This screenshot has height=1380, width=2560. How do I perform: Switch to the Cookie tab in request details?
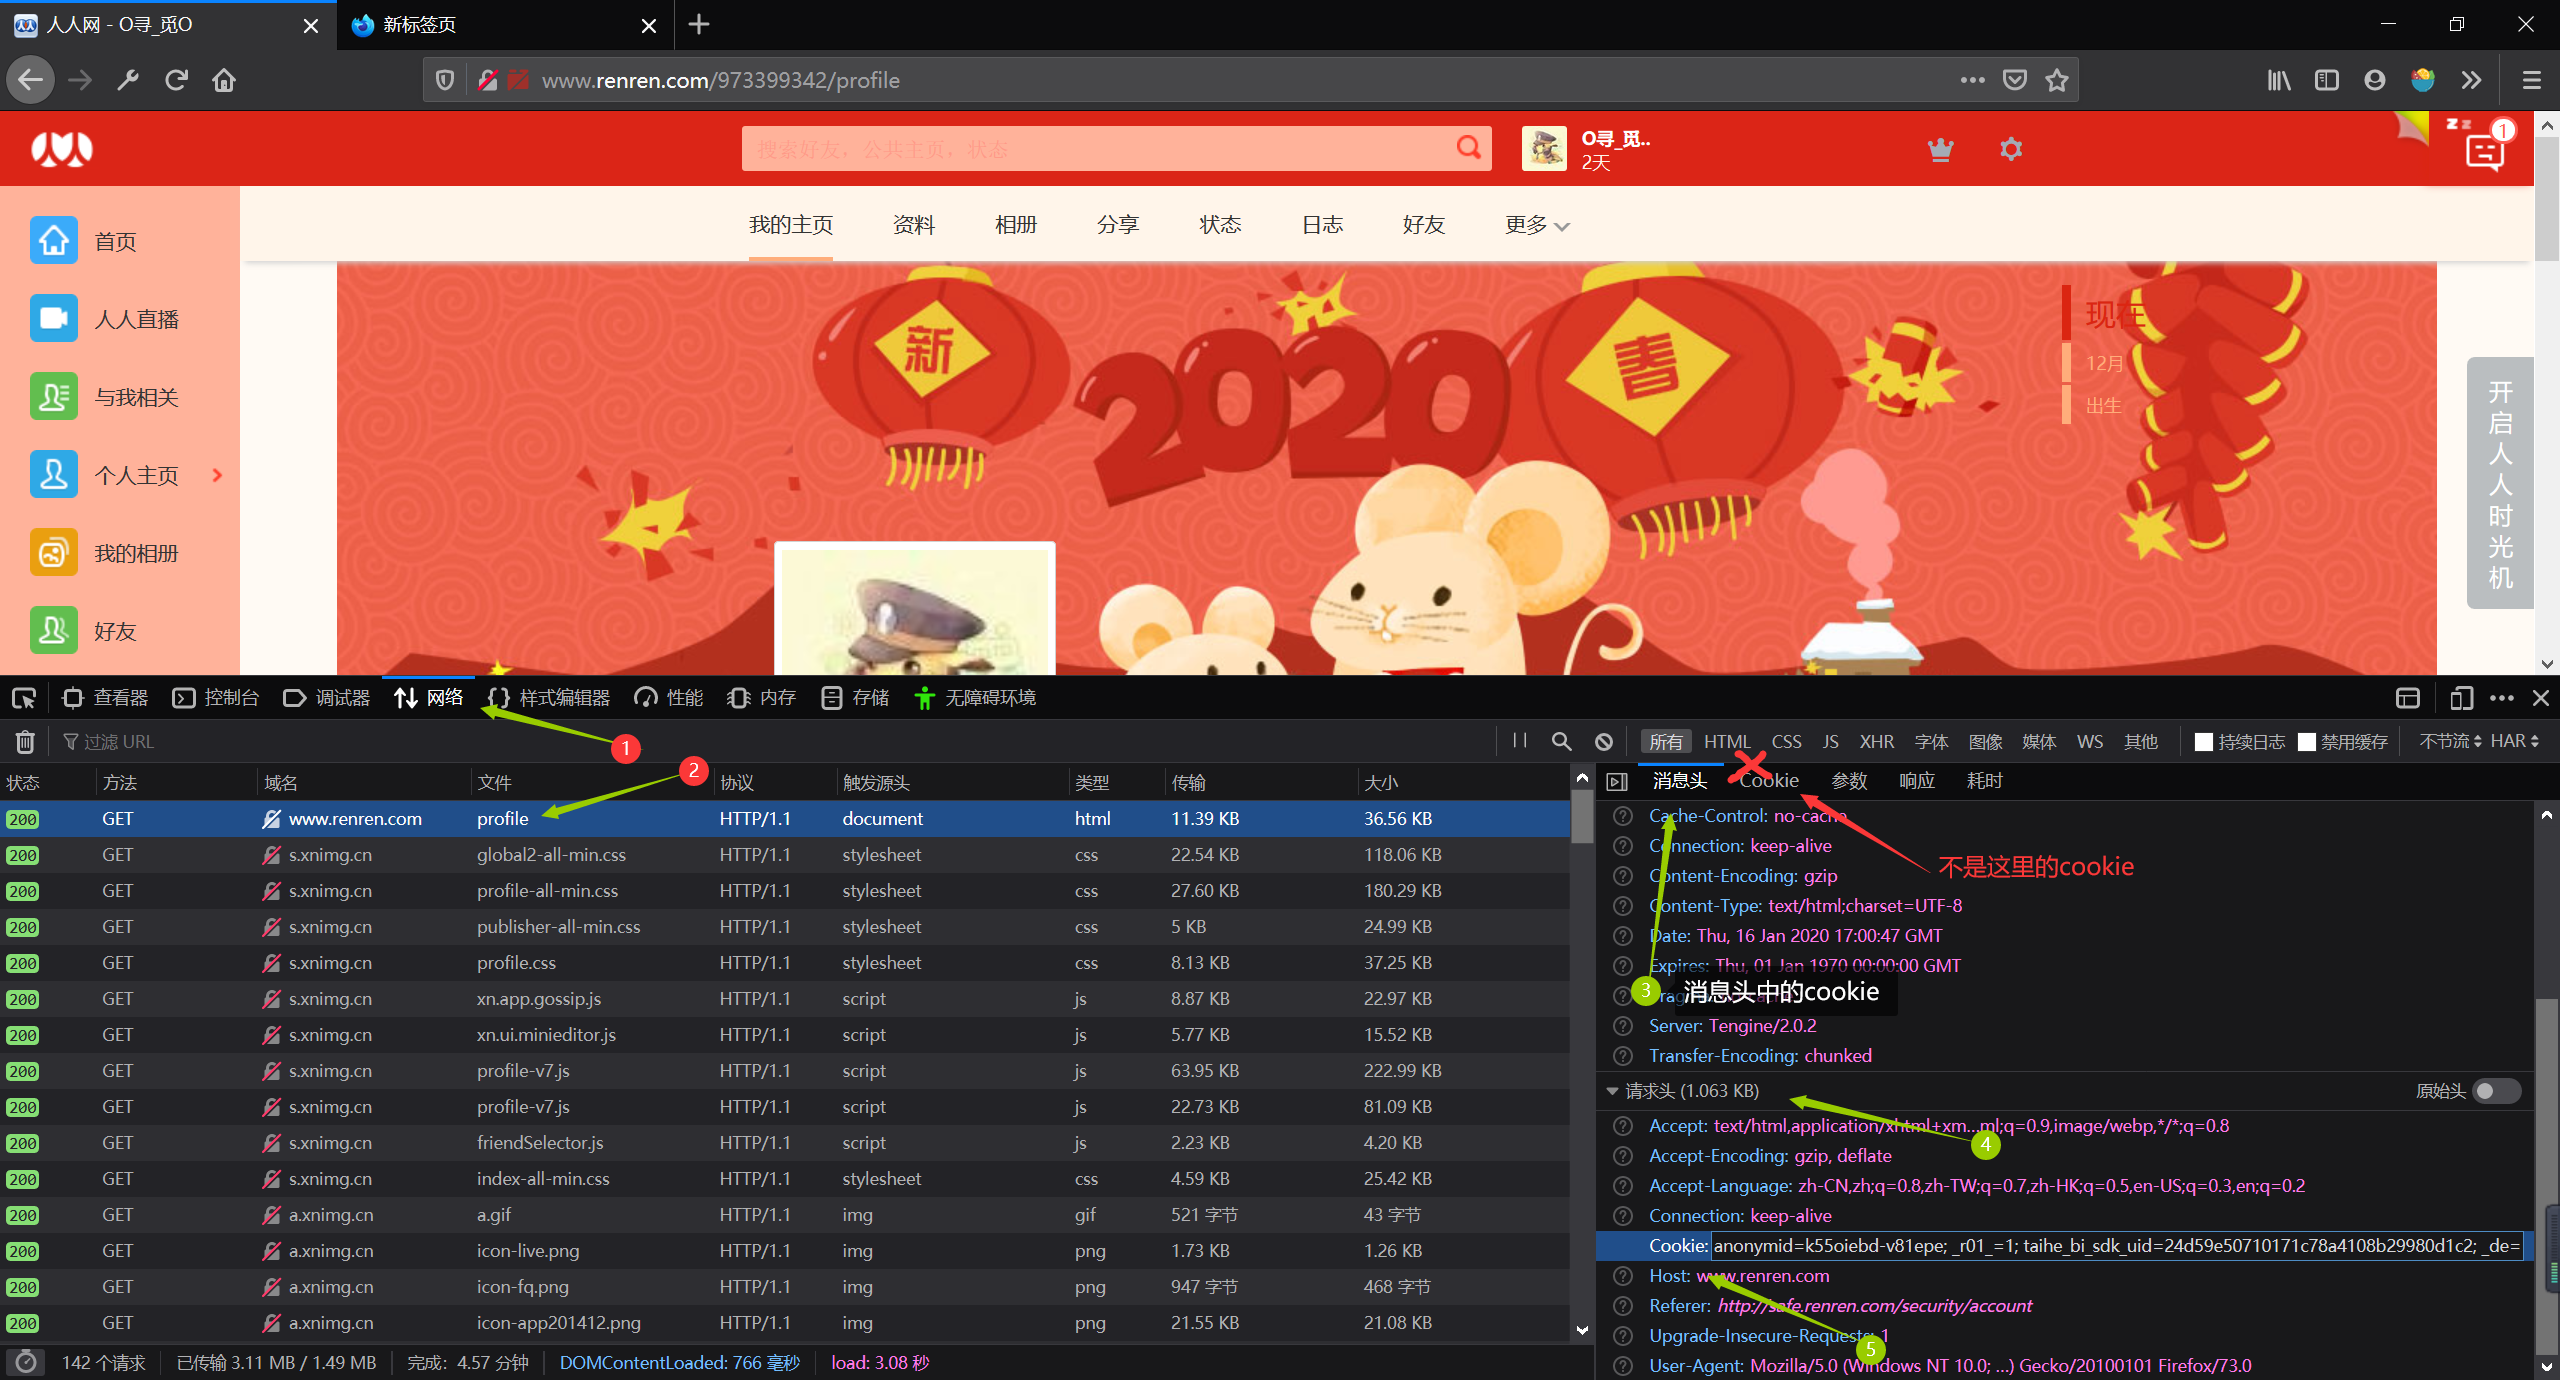point(1768,781)
